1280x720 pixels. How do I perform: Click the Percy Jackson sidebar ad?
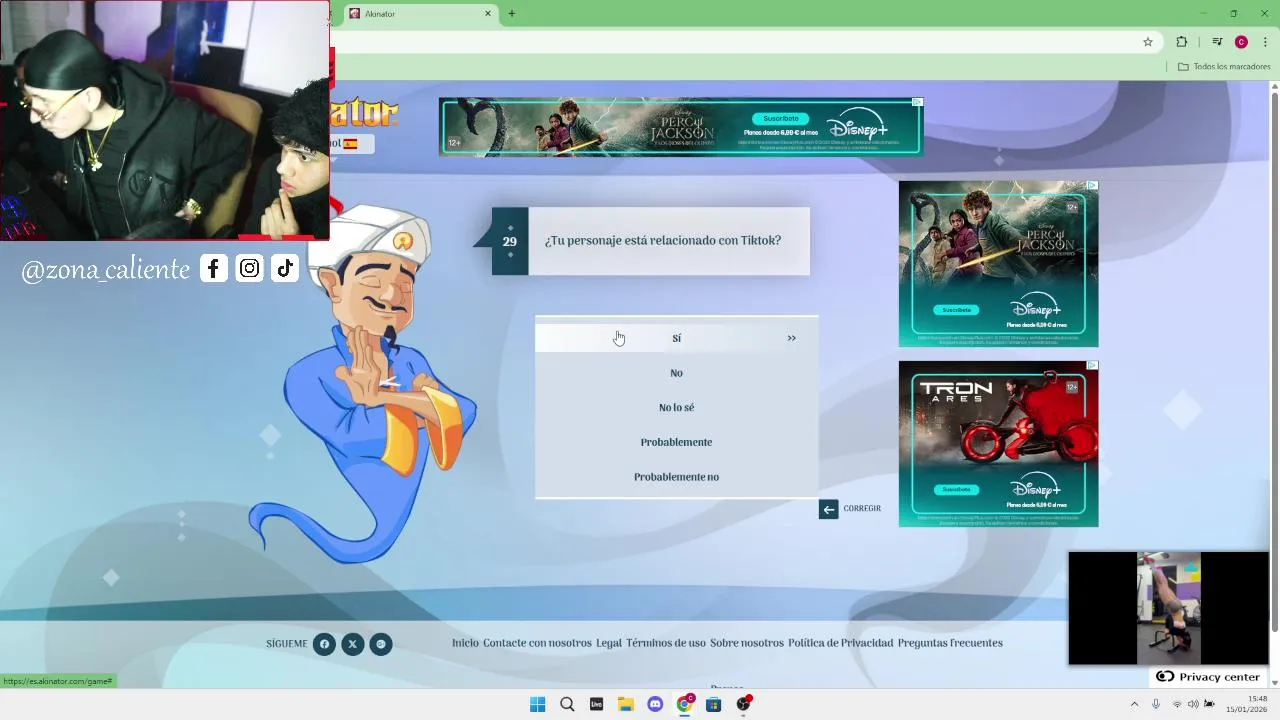click(x=998, y=264)
